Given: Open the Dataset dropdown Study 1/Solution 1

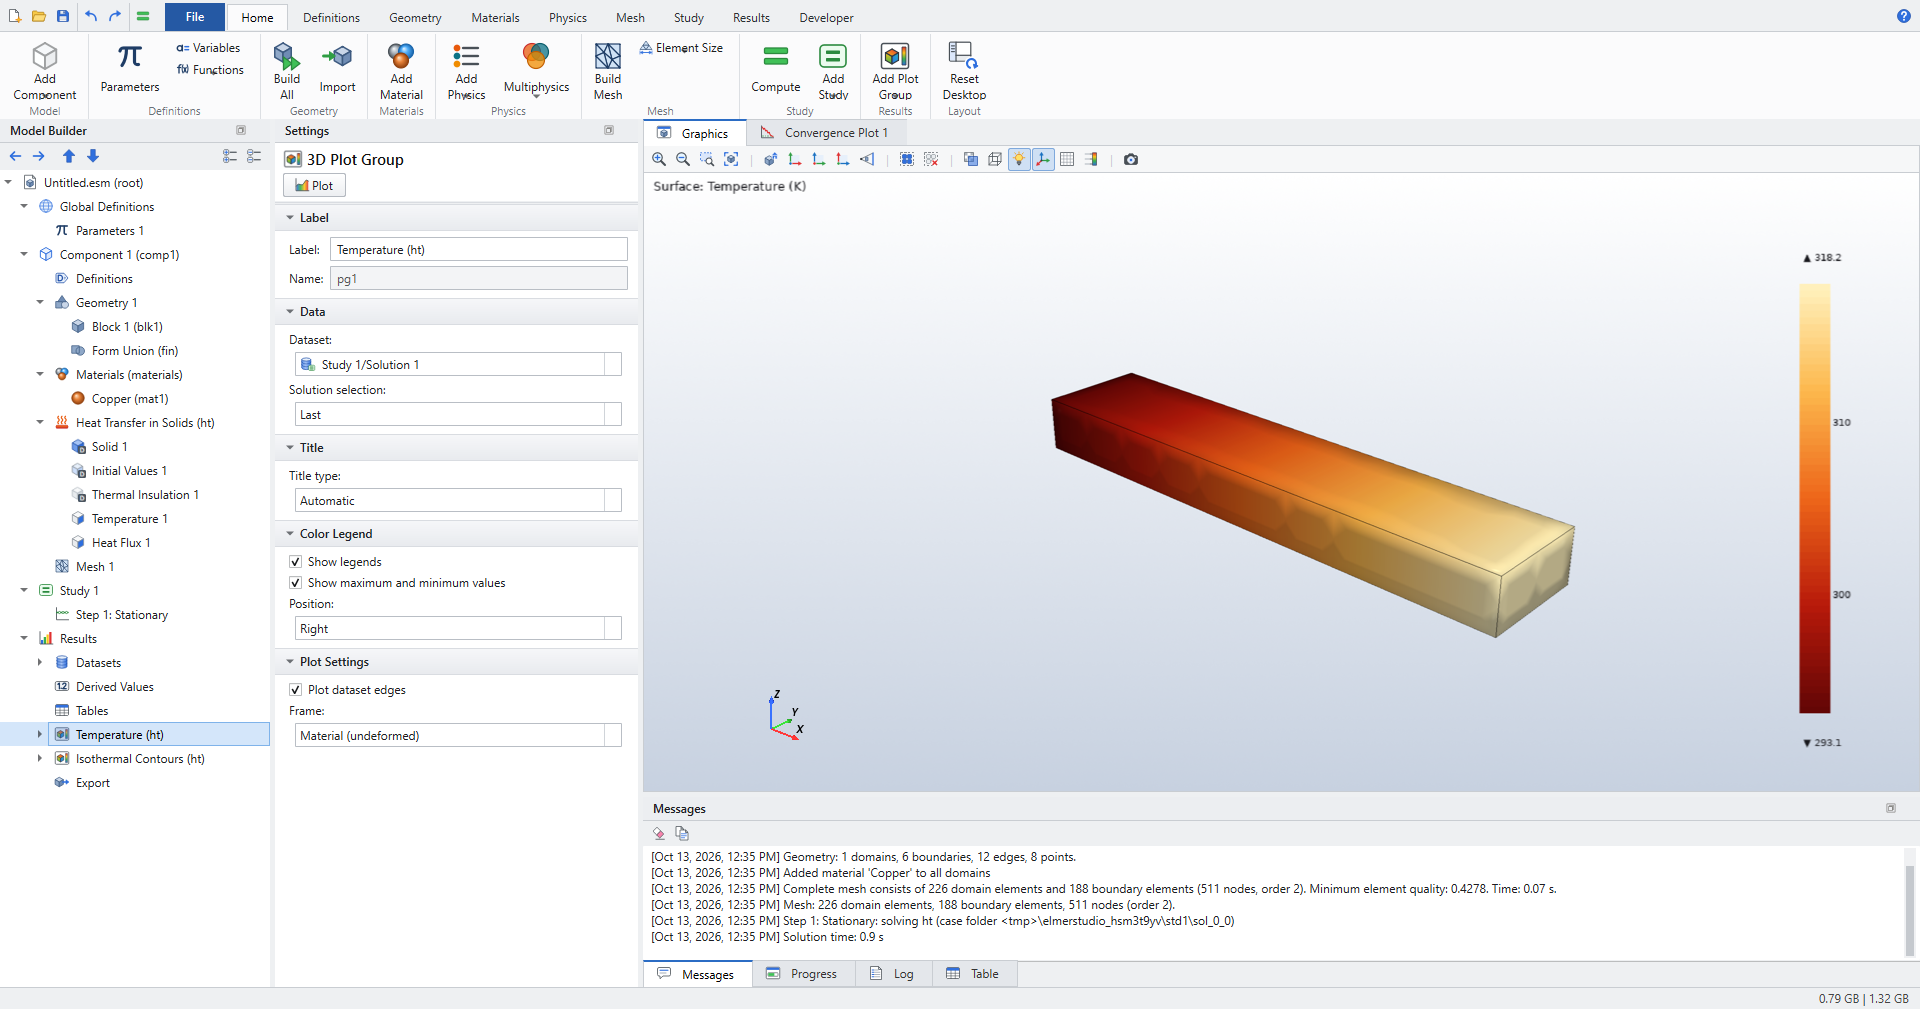Looking at the screenshot, I should [x=458, y=365].
